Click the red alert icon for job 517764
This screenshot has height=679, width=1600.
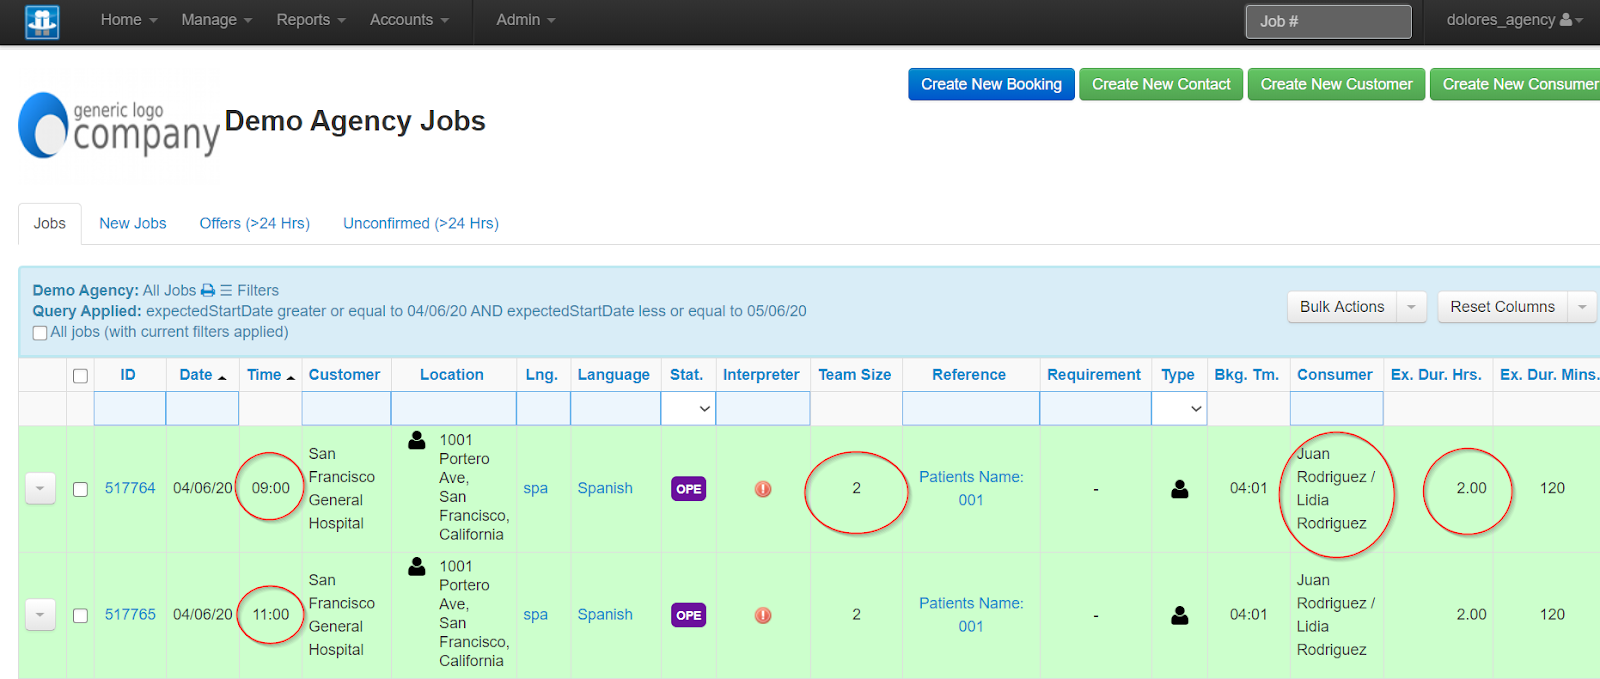pyautogui.click(x=763, y=489)
